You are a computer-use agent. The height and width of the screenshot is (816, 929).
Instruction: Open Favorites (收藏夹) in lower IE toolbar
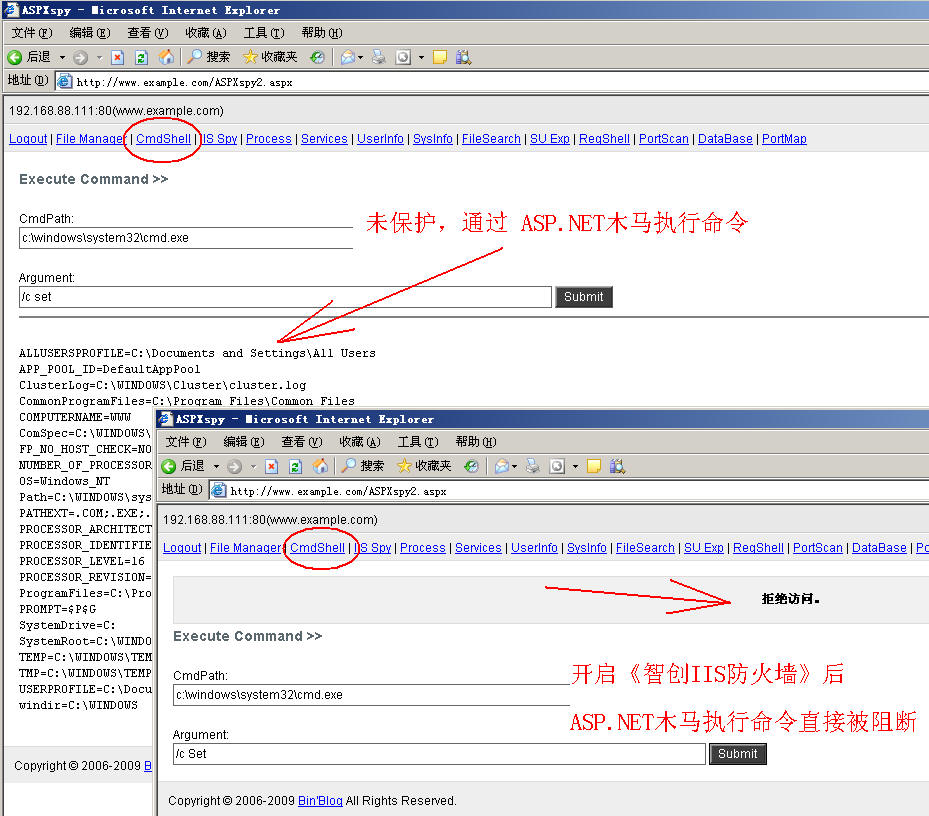424,466
